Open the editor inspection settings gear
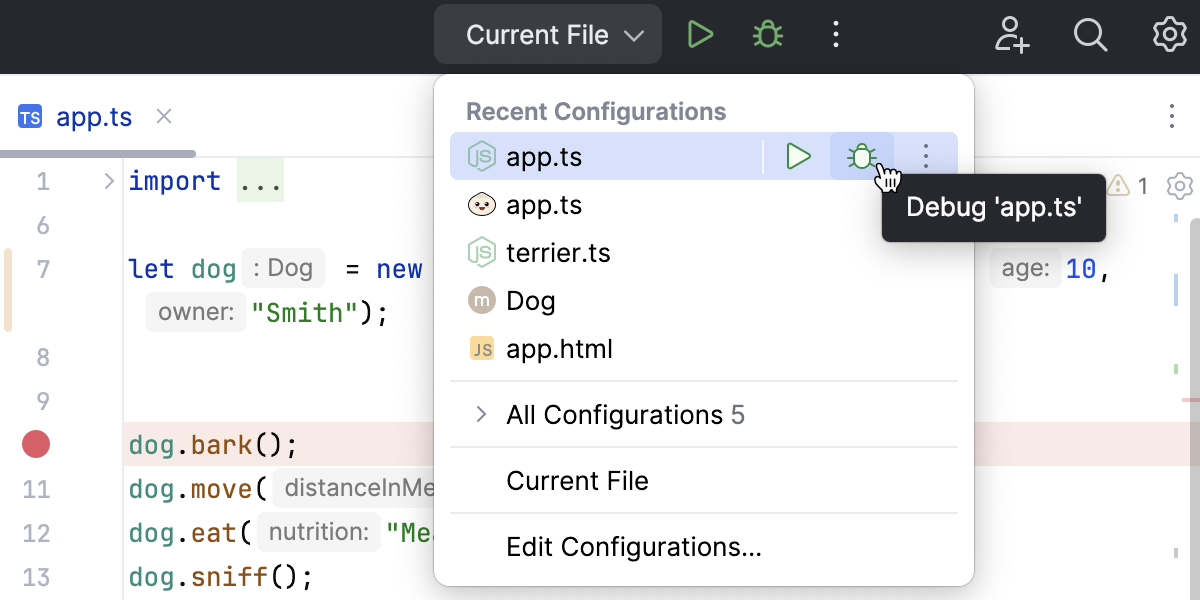Screen dimensions: 1200x600 pos(1179,186)
